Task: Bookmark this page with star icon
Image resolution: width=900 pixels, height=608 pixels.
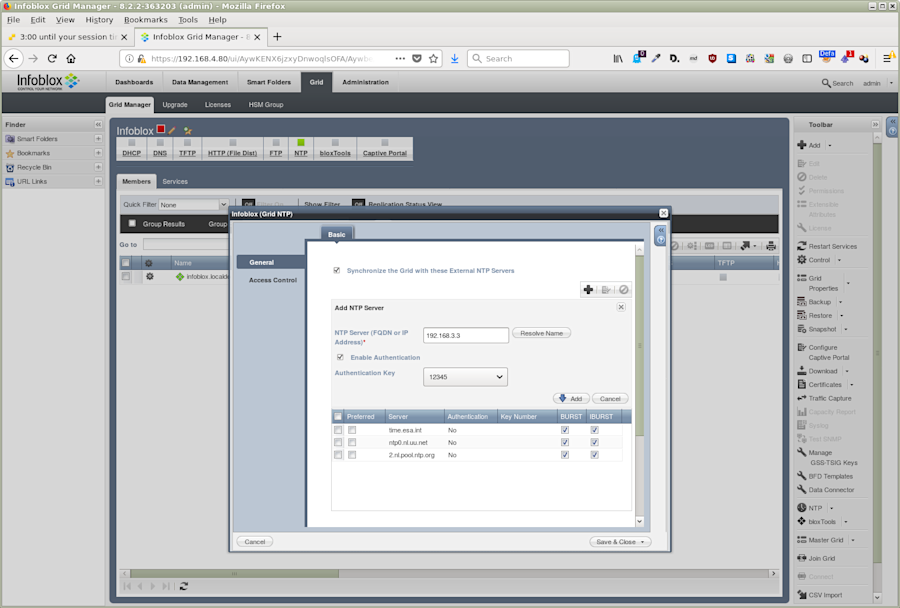Action: click(433, 59)
